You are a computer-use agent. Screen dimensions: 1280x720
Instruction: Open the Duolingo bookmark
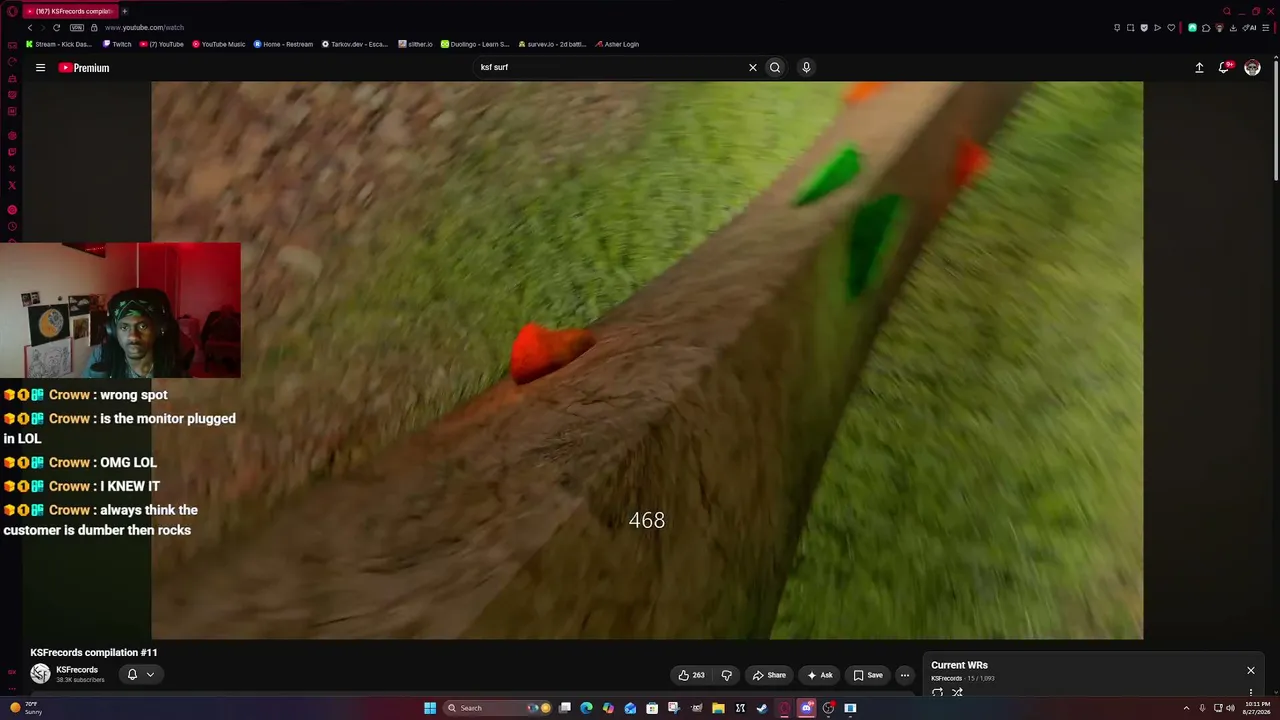point(475,44)
